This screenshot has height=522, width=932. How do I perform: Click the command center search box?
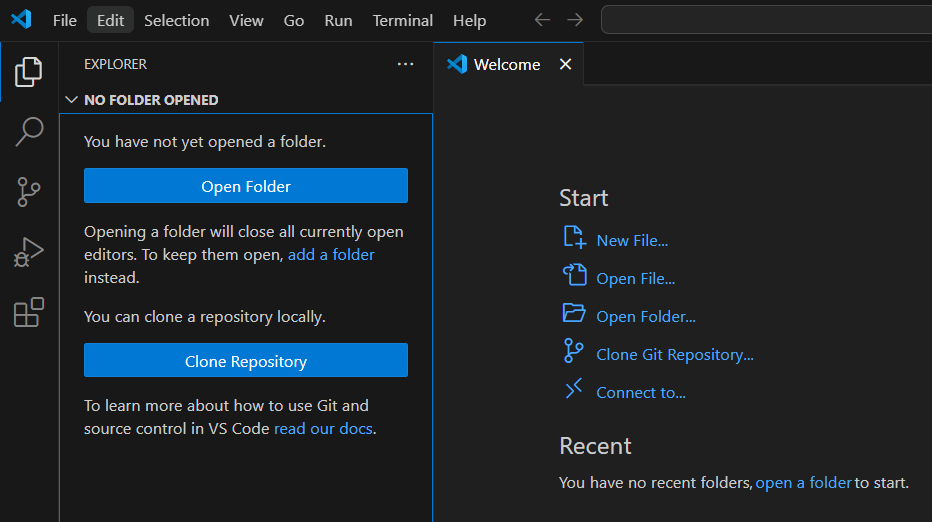[767, 20]
